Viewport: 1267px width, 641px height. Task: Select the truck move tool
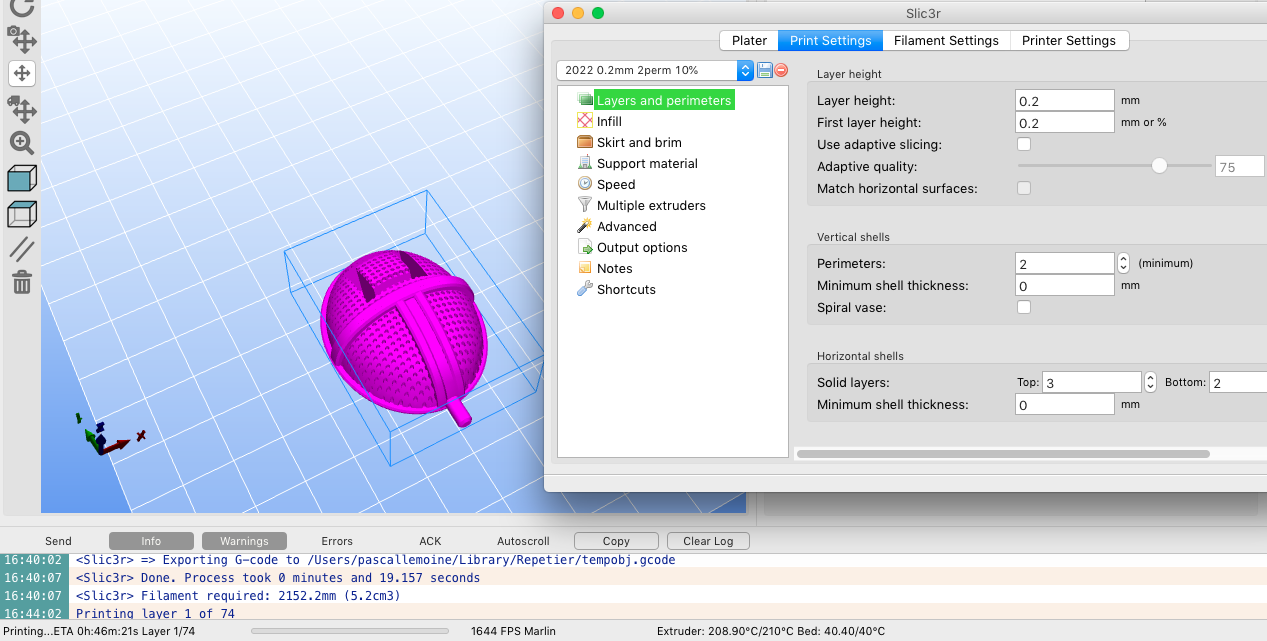22,108
